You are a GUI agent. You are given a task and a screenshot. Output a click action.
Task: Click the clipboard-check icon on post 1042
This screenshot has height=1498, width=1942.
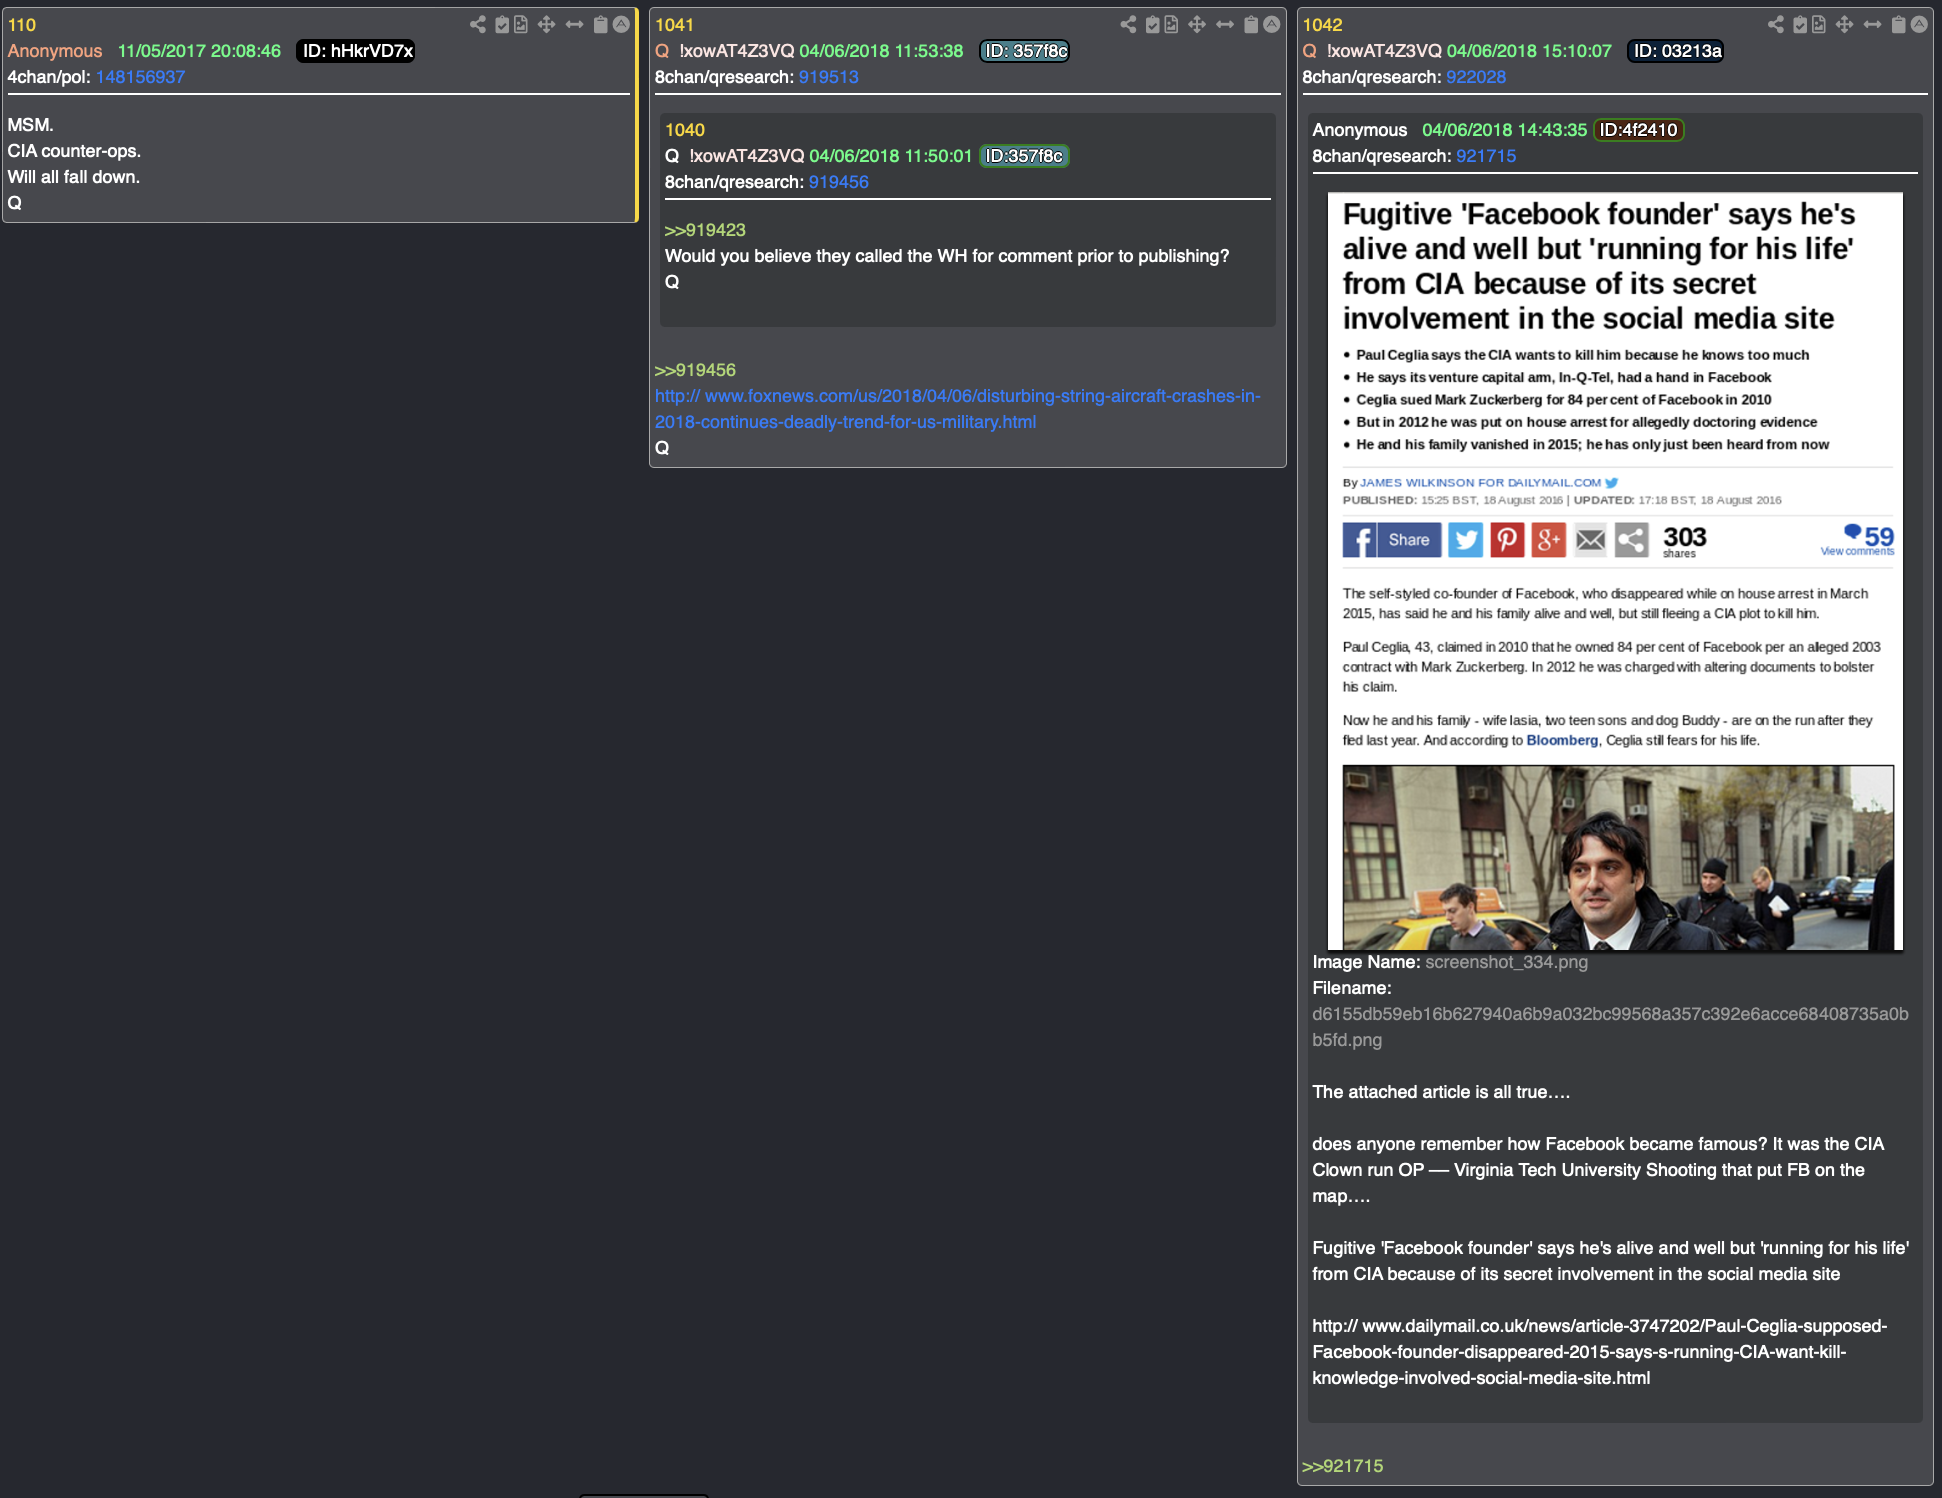pos(1800,24)
